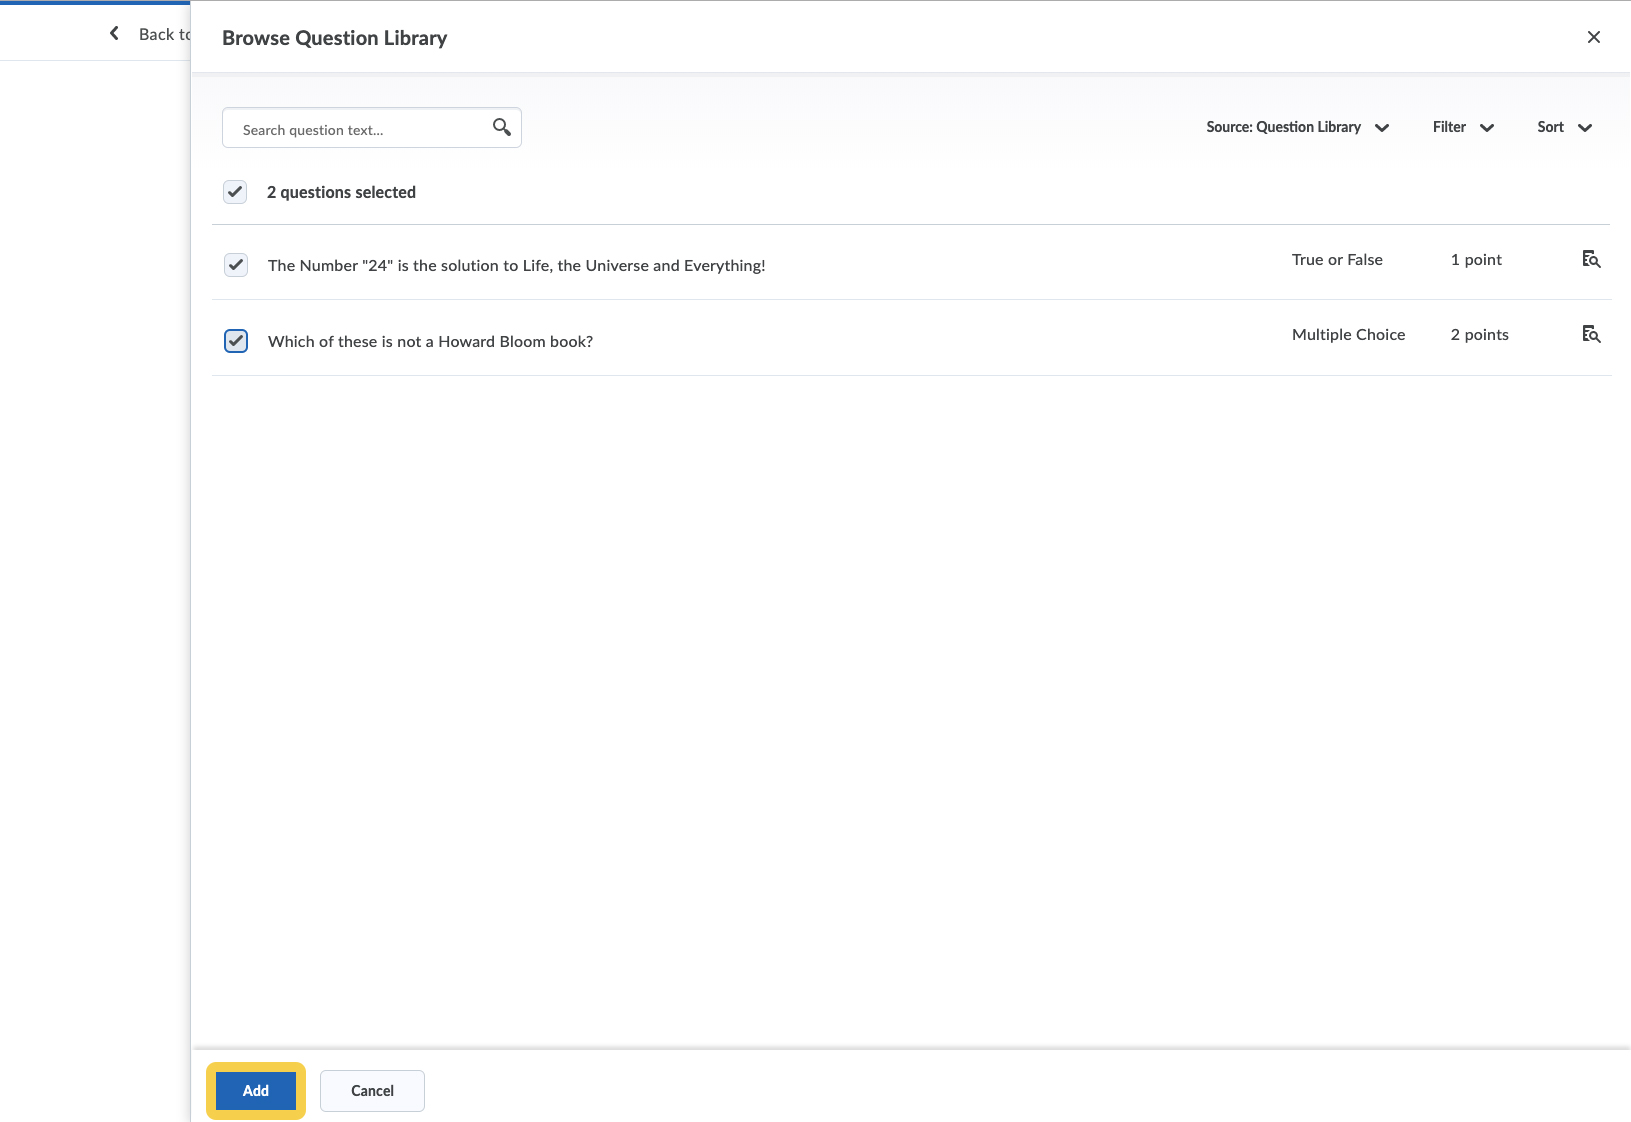
Task: Close the Browse Question Library dialog
Action: [1593, 38]
